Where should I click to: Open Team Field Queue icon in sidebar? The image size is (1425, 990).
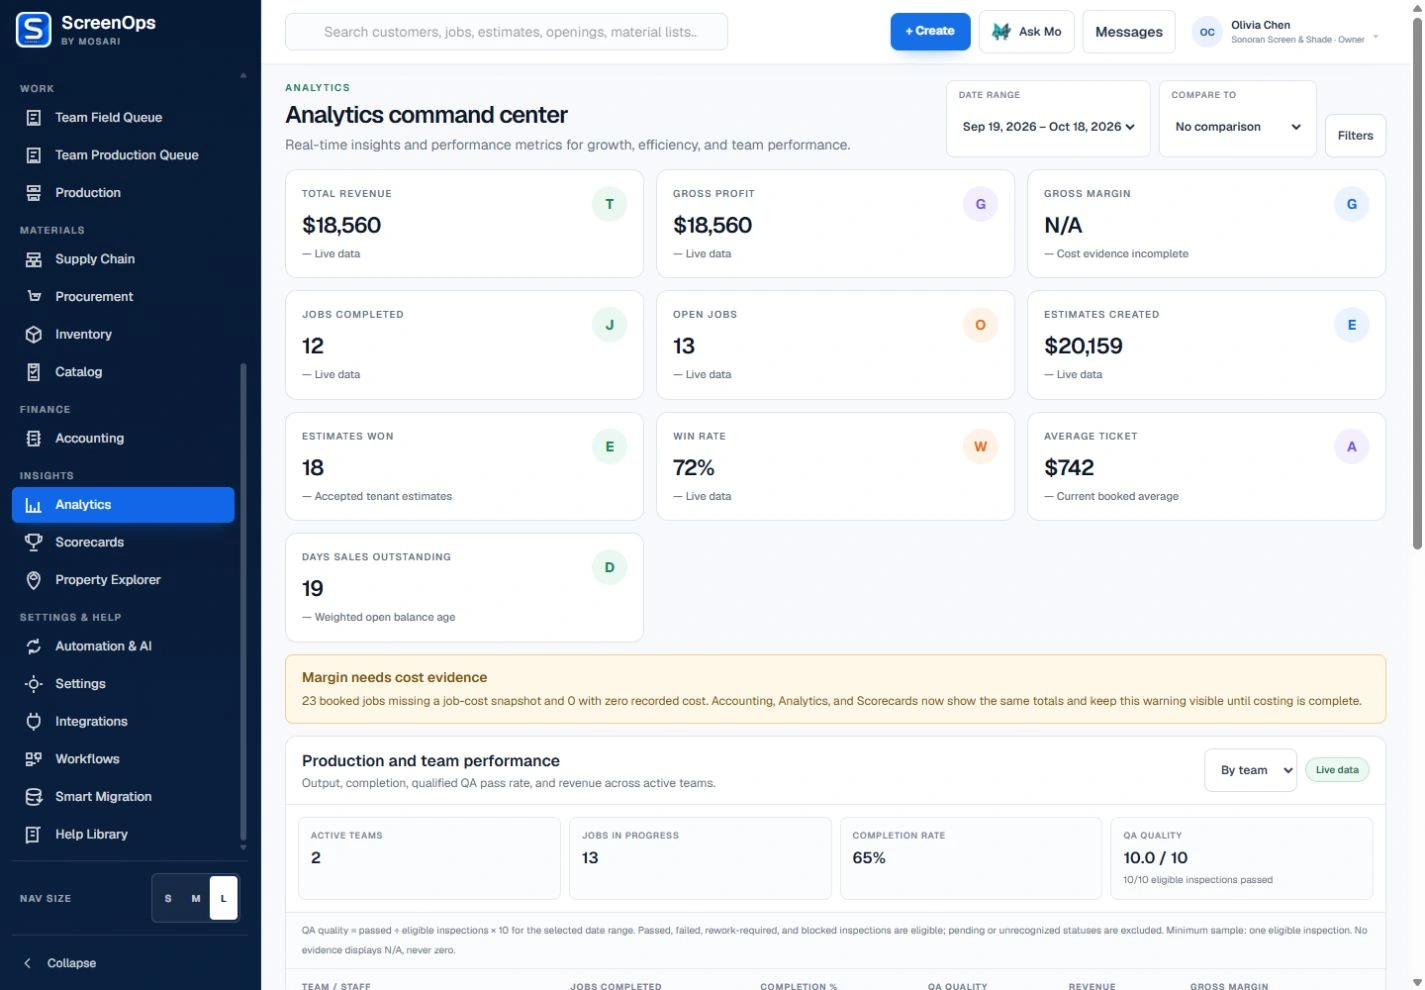point(33,118)
